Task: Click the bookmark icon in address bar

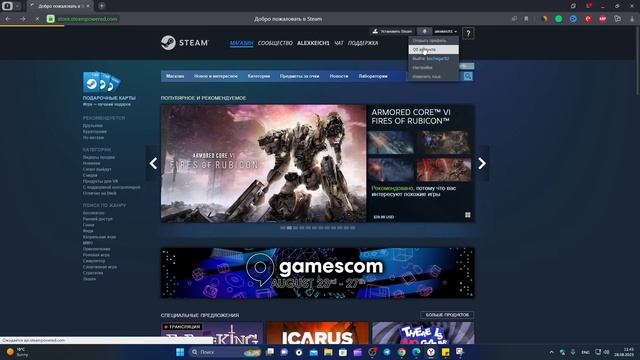Action: pos(526,19)
